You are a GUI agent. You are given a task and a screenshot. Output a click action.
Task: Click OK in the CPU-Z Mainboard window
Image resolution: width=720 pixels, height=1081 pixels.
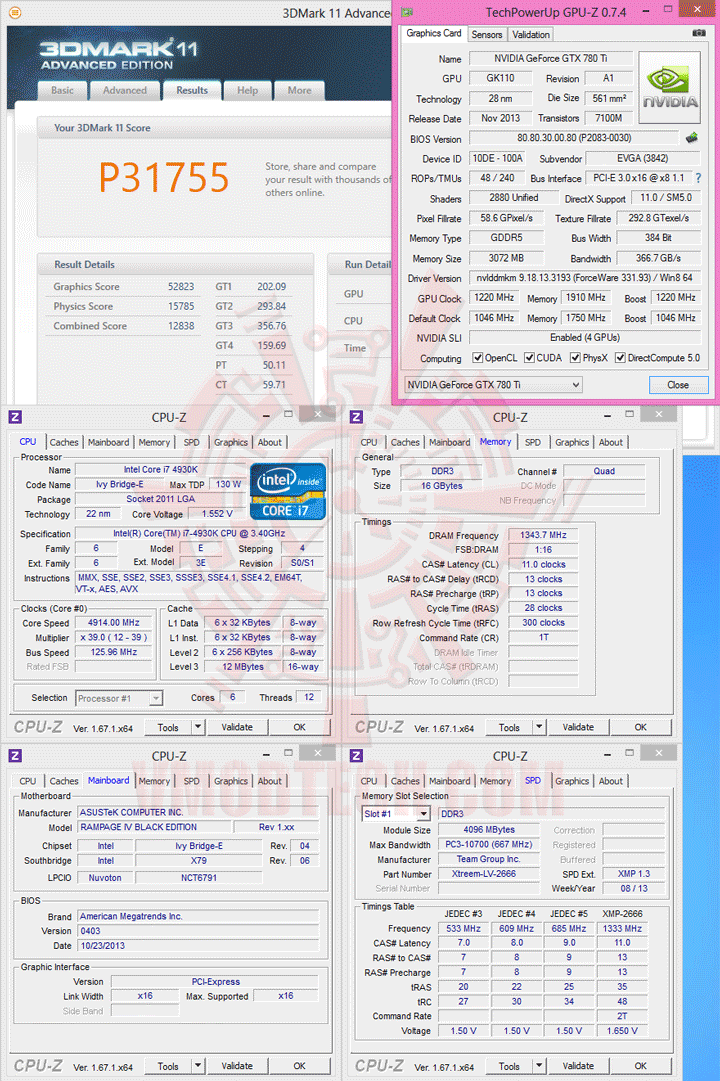click(x=299, y=1066)
